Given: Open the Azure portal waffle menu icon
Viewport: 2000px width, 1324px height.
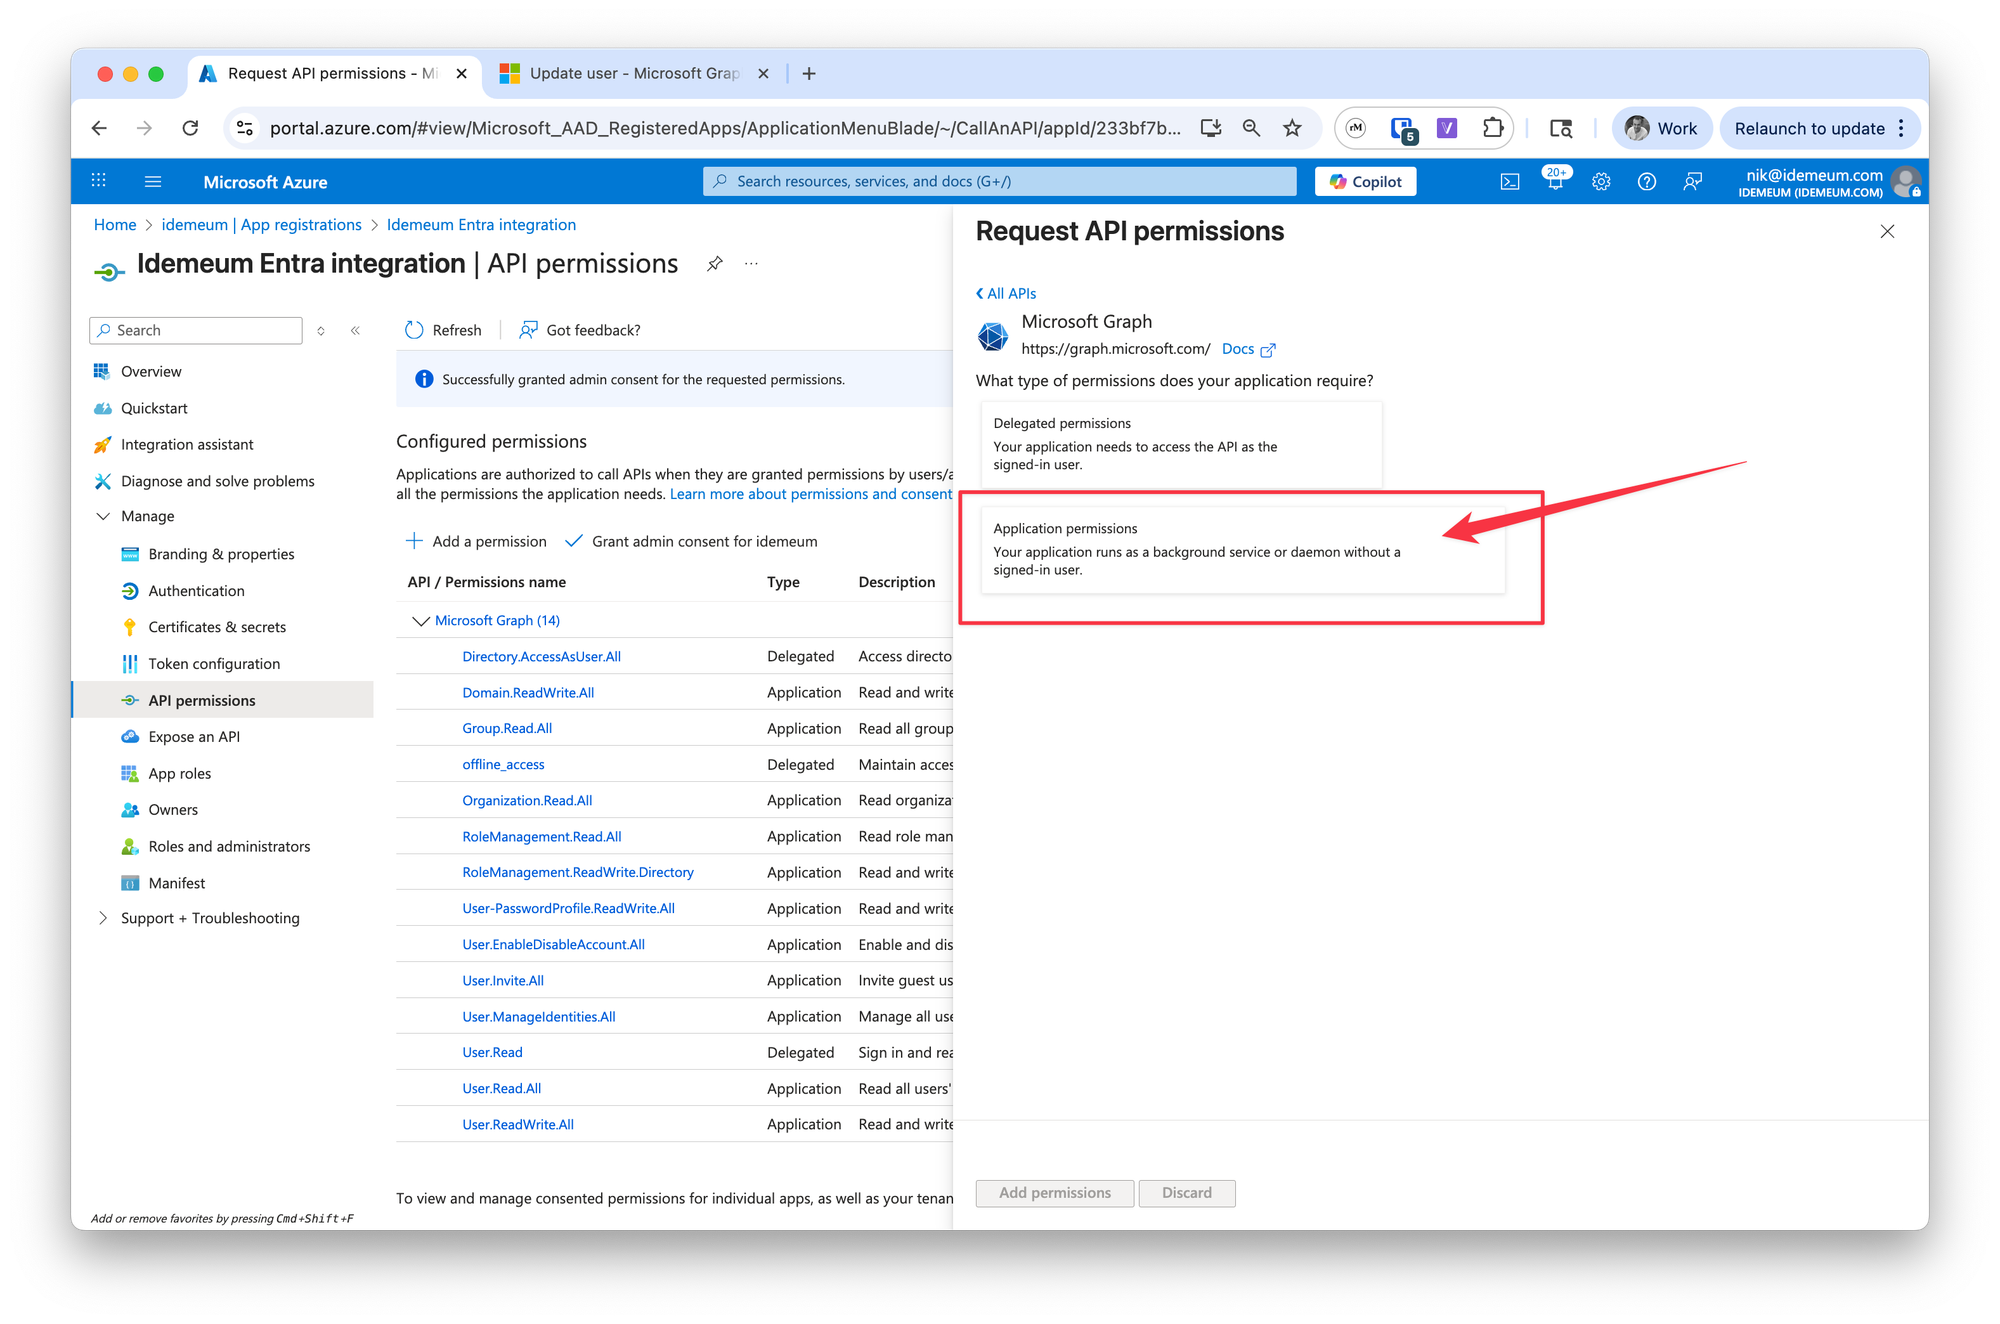Looking at the screenshot, I should [98, 181].
